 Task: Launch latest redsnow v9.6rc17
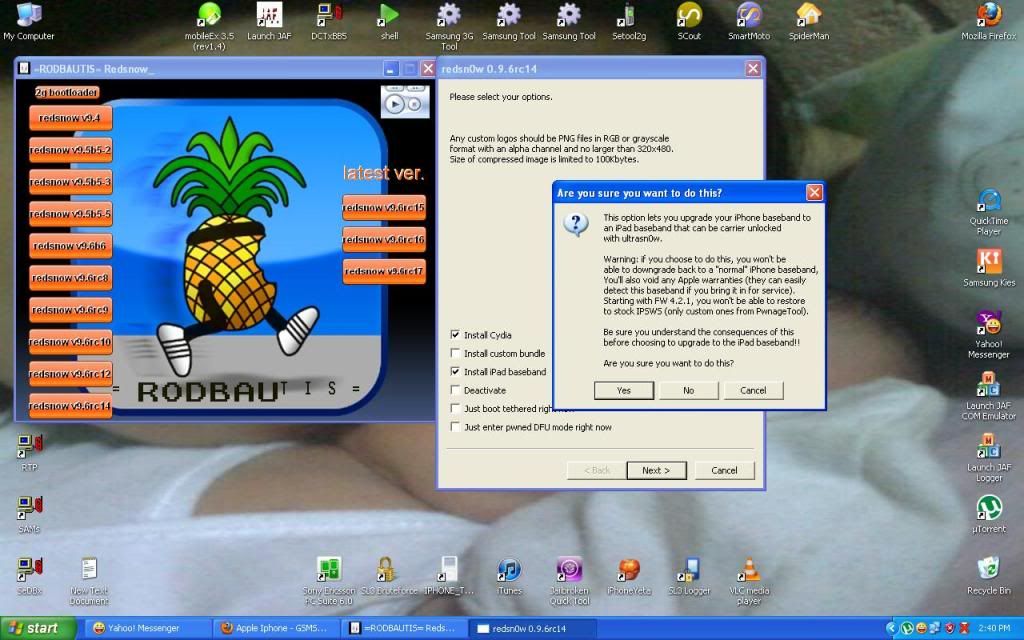click(384, 271)
